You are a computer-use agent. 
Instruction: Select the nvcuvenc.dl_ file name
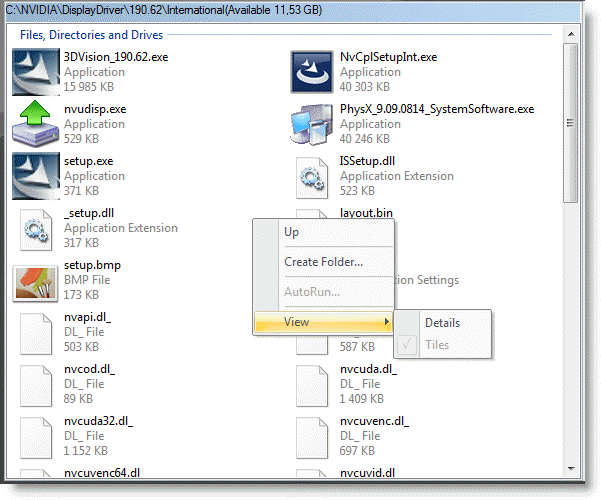(x=374, y=421)
